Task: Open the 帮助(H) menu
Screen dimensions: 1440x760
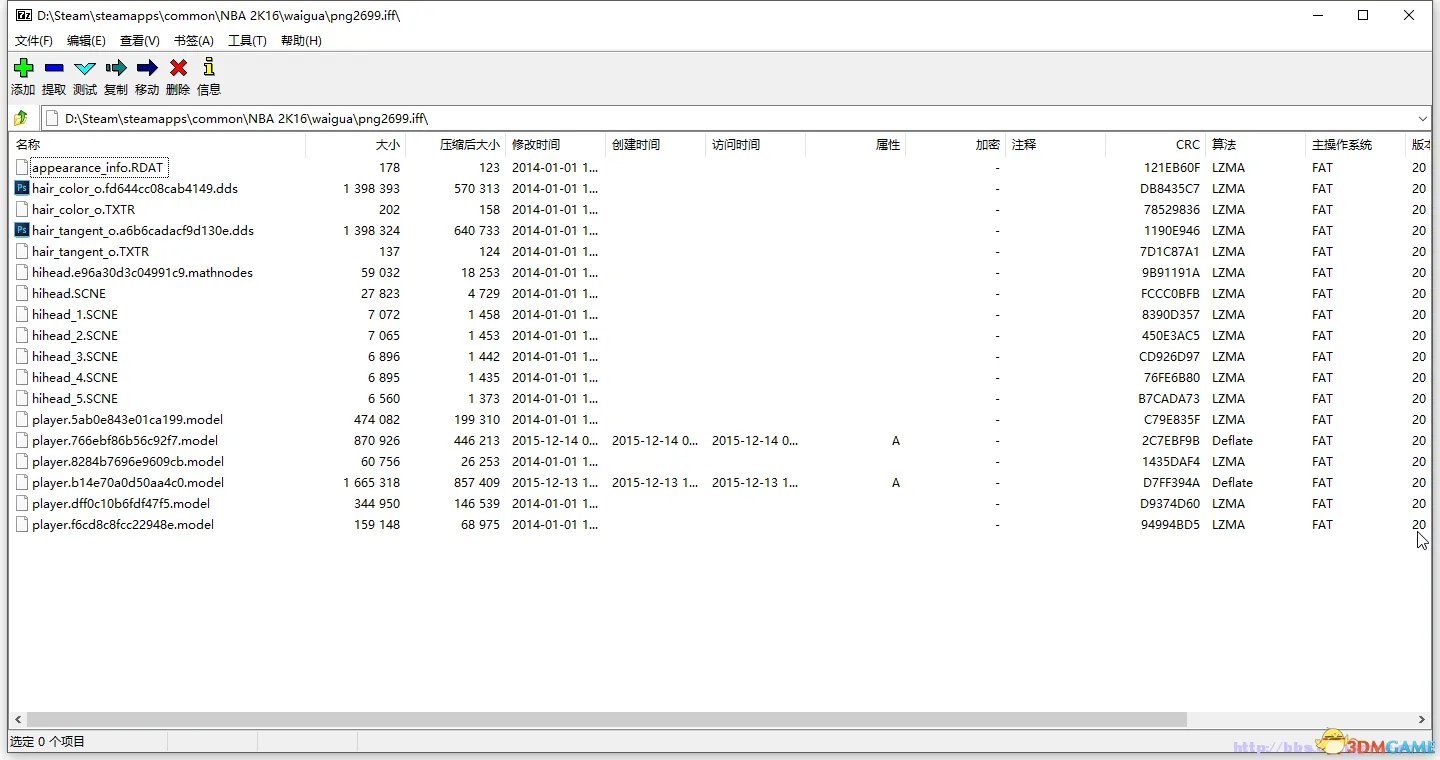Action: coord(301,40)
